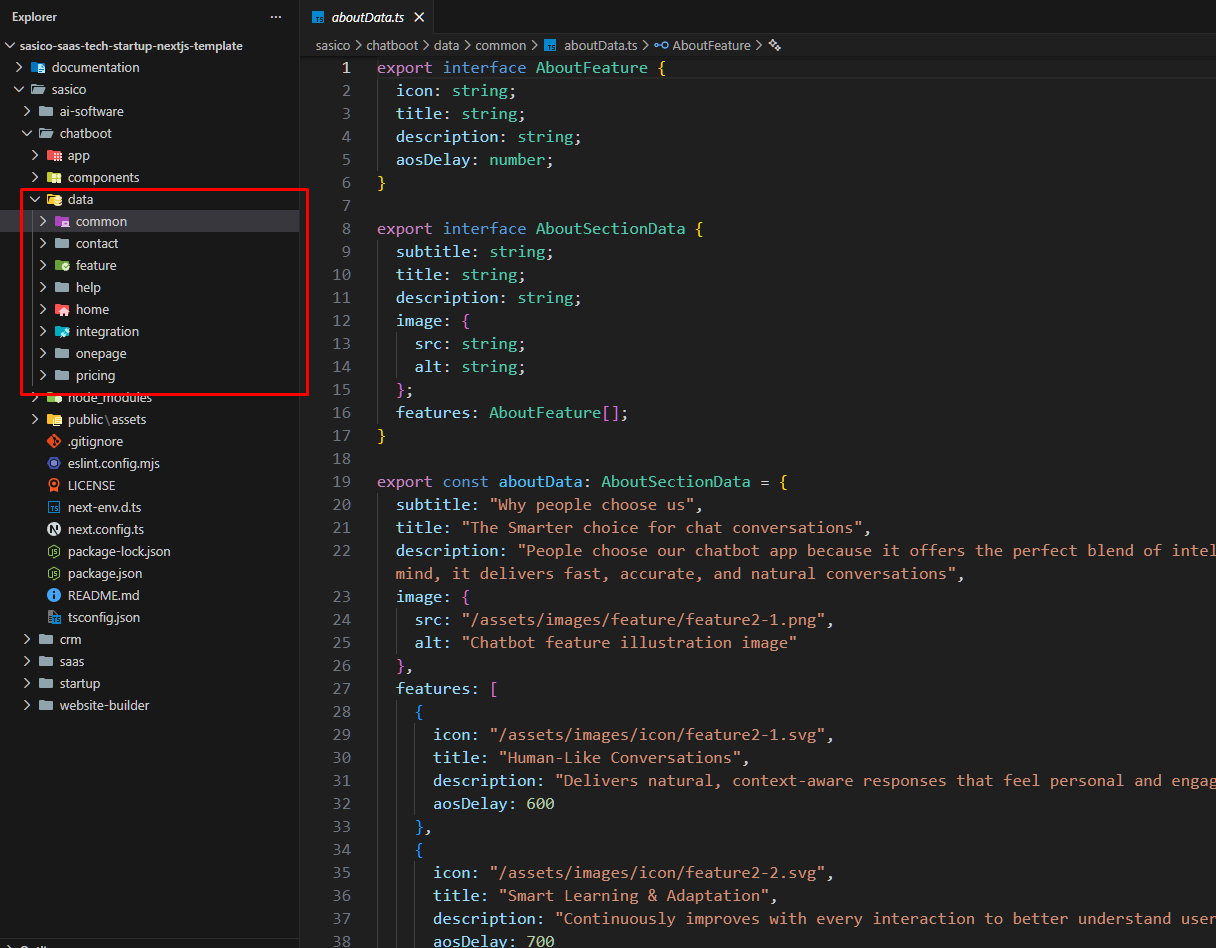Select the website-builder folder row

tap(150, 705)
